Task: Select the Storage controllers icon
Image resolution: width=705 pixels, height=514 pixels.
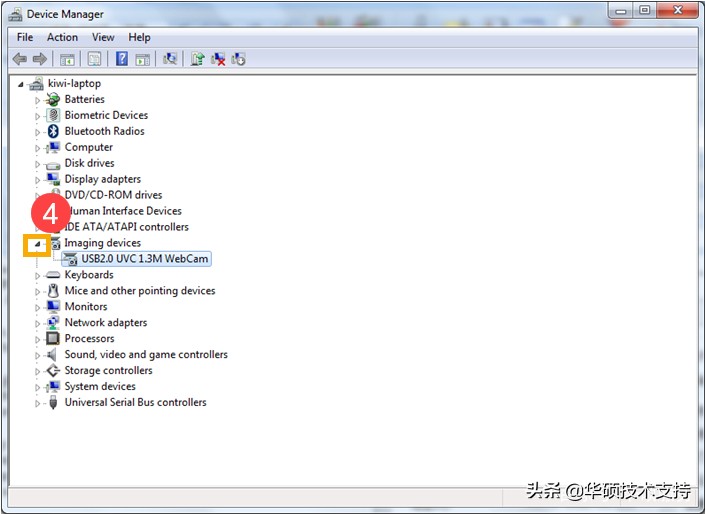Action: pos(53,371)
